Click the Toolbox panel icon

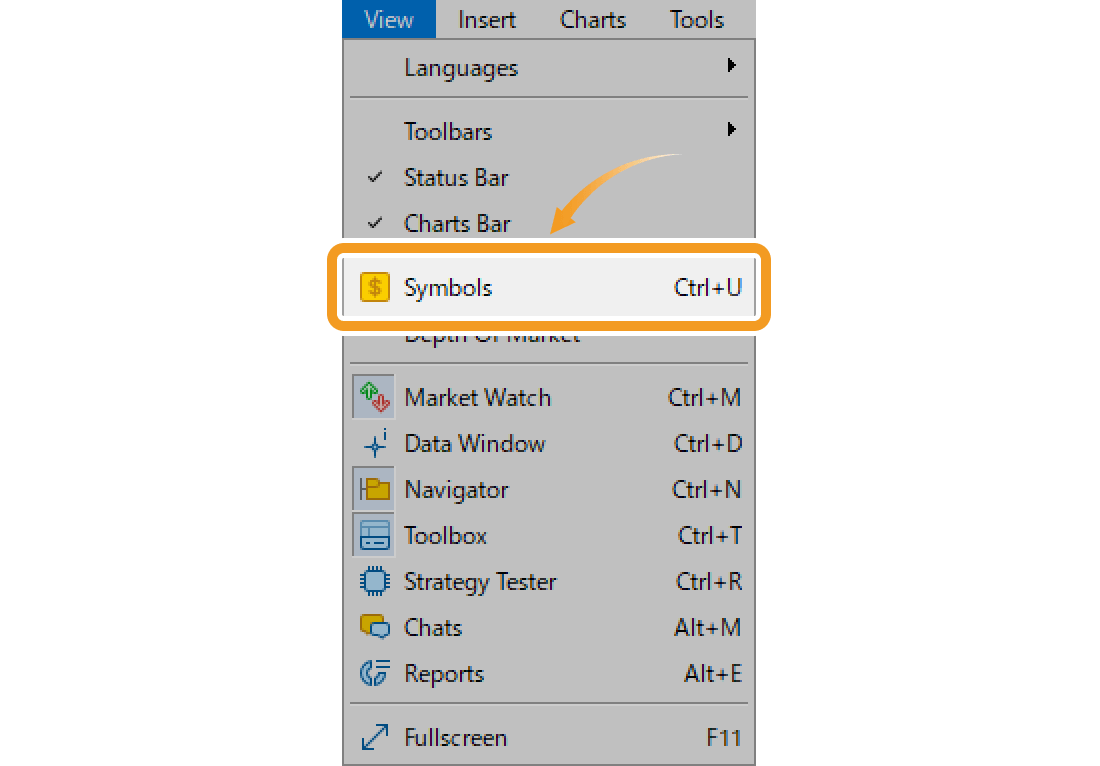tap(374, 535)
